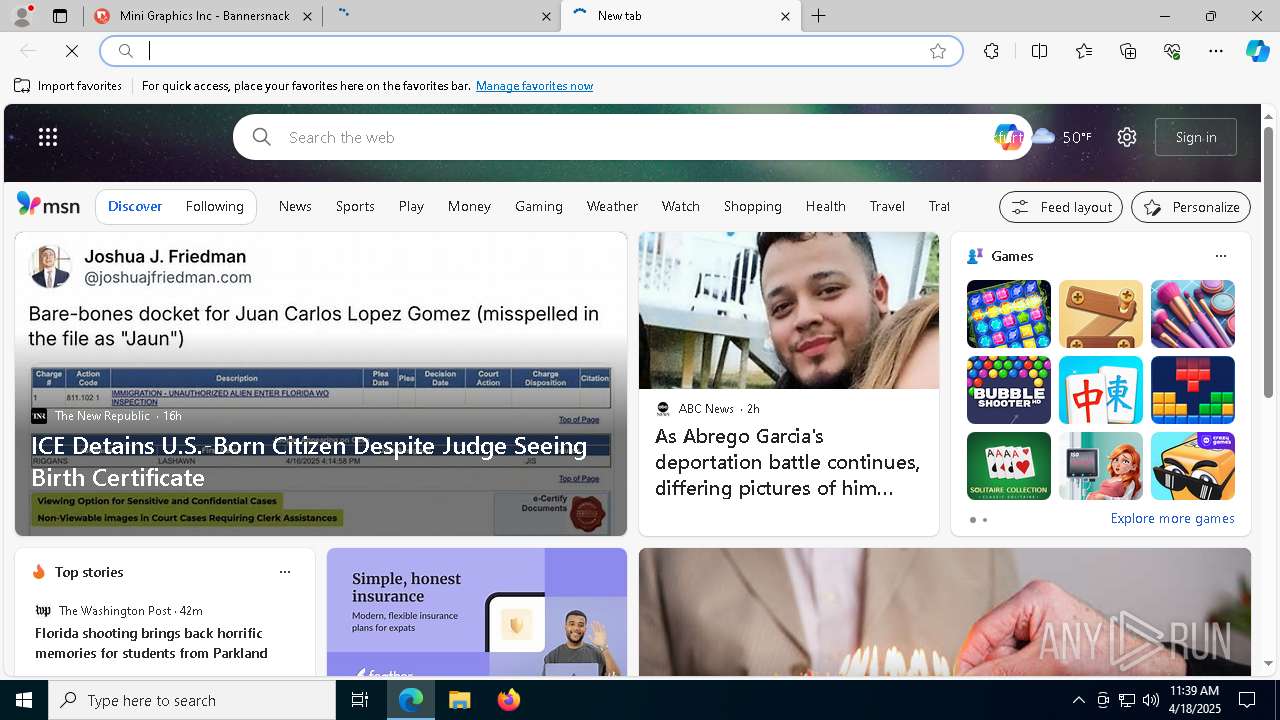Add this page to favorites star
This screenshot has height=720, width=1280.
pyautogui.click(x=938, y=51)
